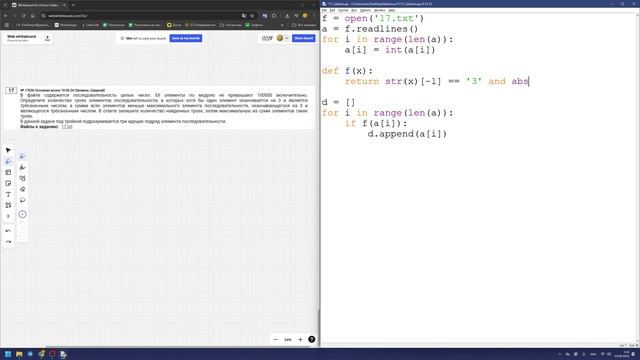Open the File menu in IDLE
Screen dimensions: 640x360
pos(324,10)
